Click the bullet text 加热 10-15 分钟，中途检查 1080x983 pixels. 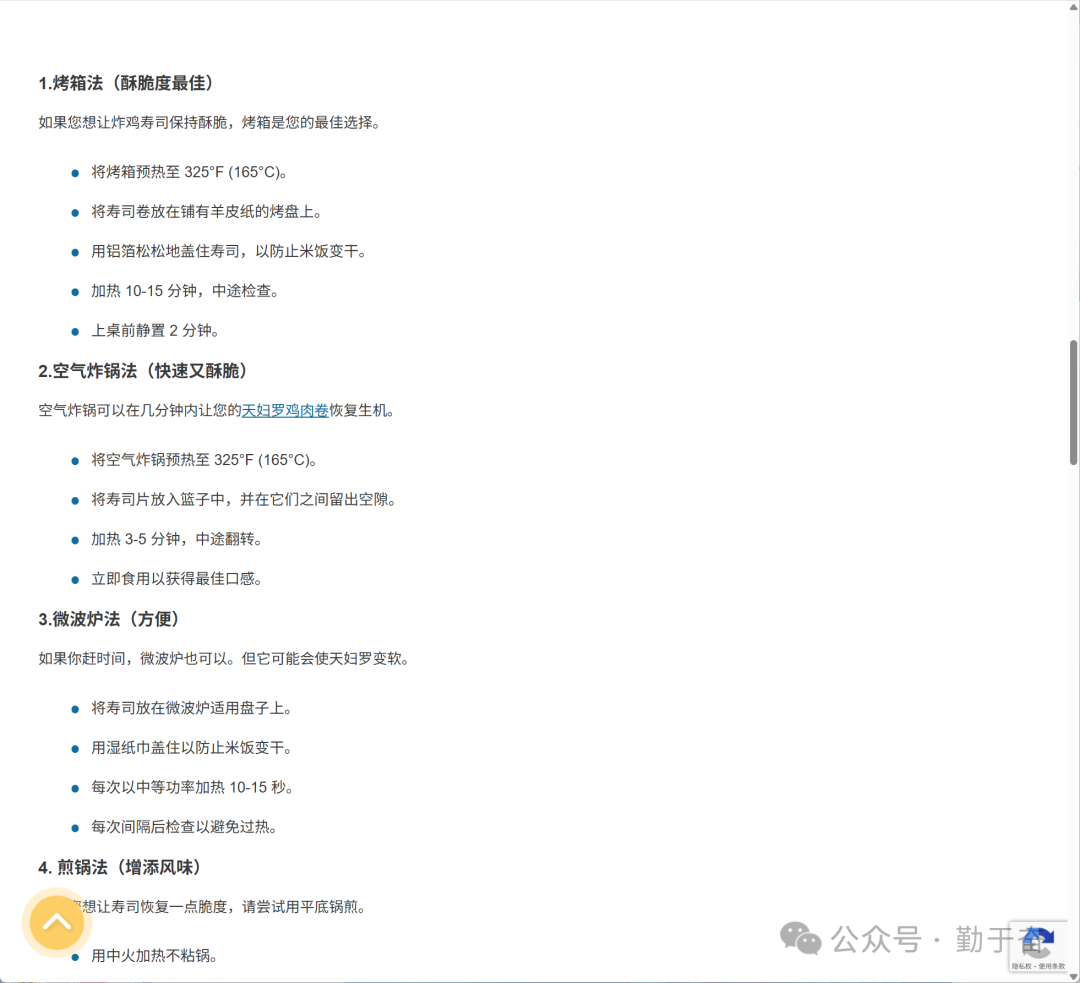[185, 291]
